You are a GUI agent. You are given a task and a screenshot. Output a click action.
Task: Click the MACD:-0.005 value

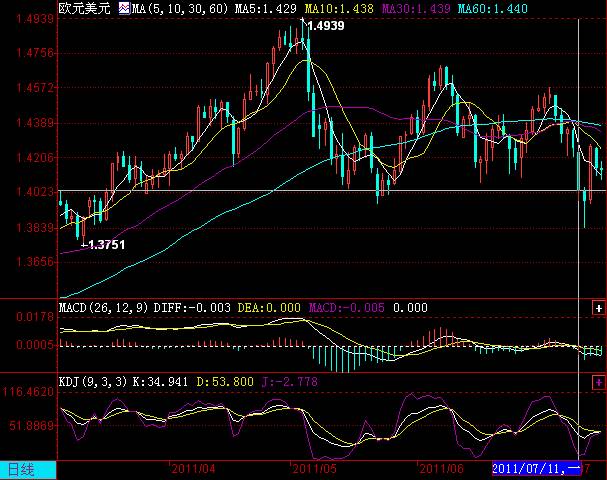coord(347,308)
